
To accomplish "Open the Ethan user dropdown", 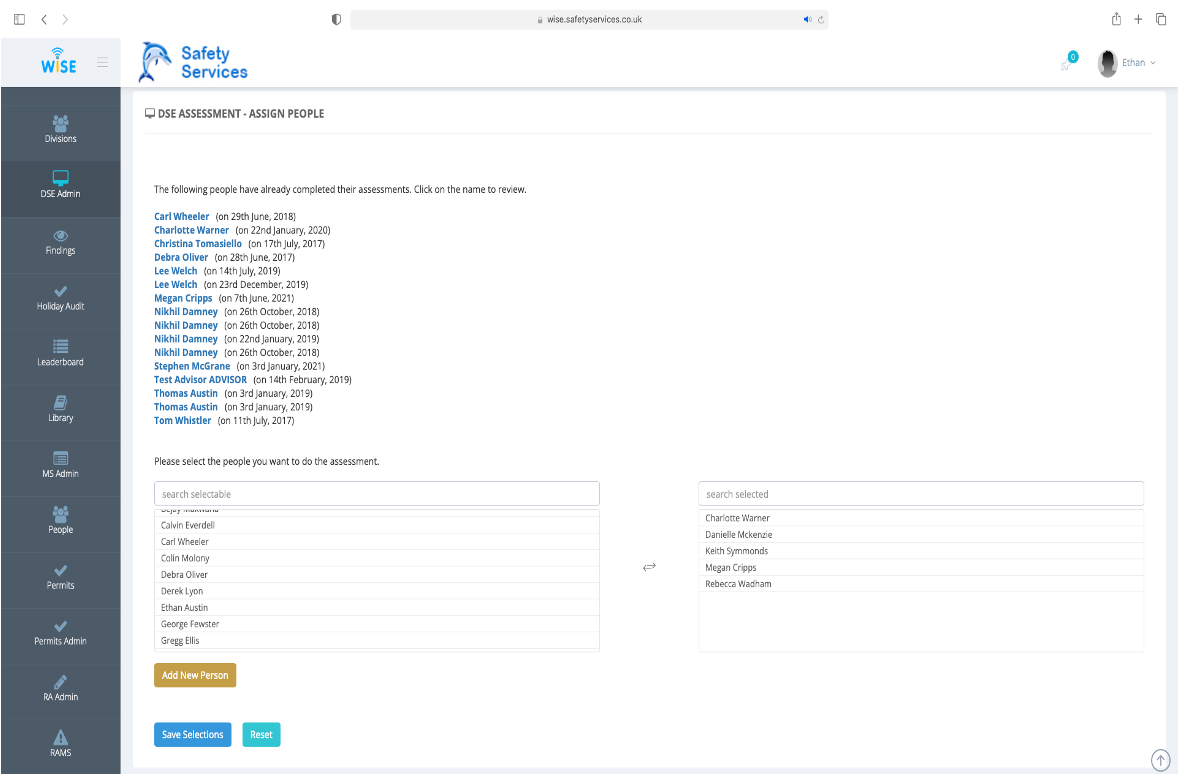I will [1139, 63].
